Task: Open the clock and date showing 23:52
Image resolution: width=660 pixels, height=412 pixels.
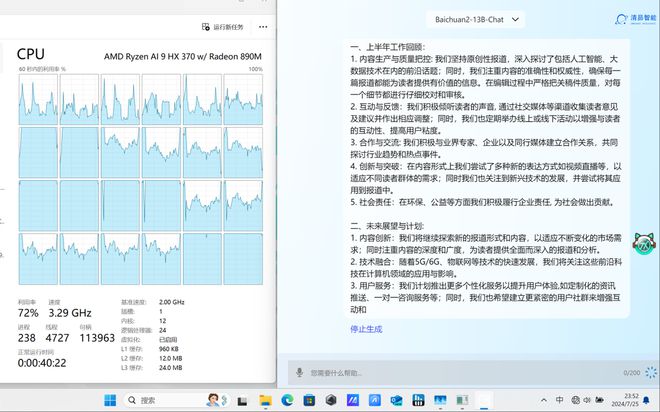Action: click(x=625, y=400)
